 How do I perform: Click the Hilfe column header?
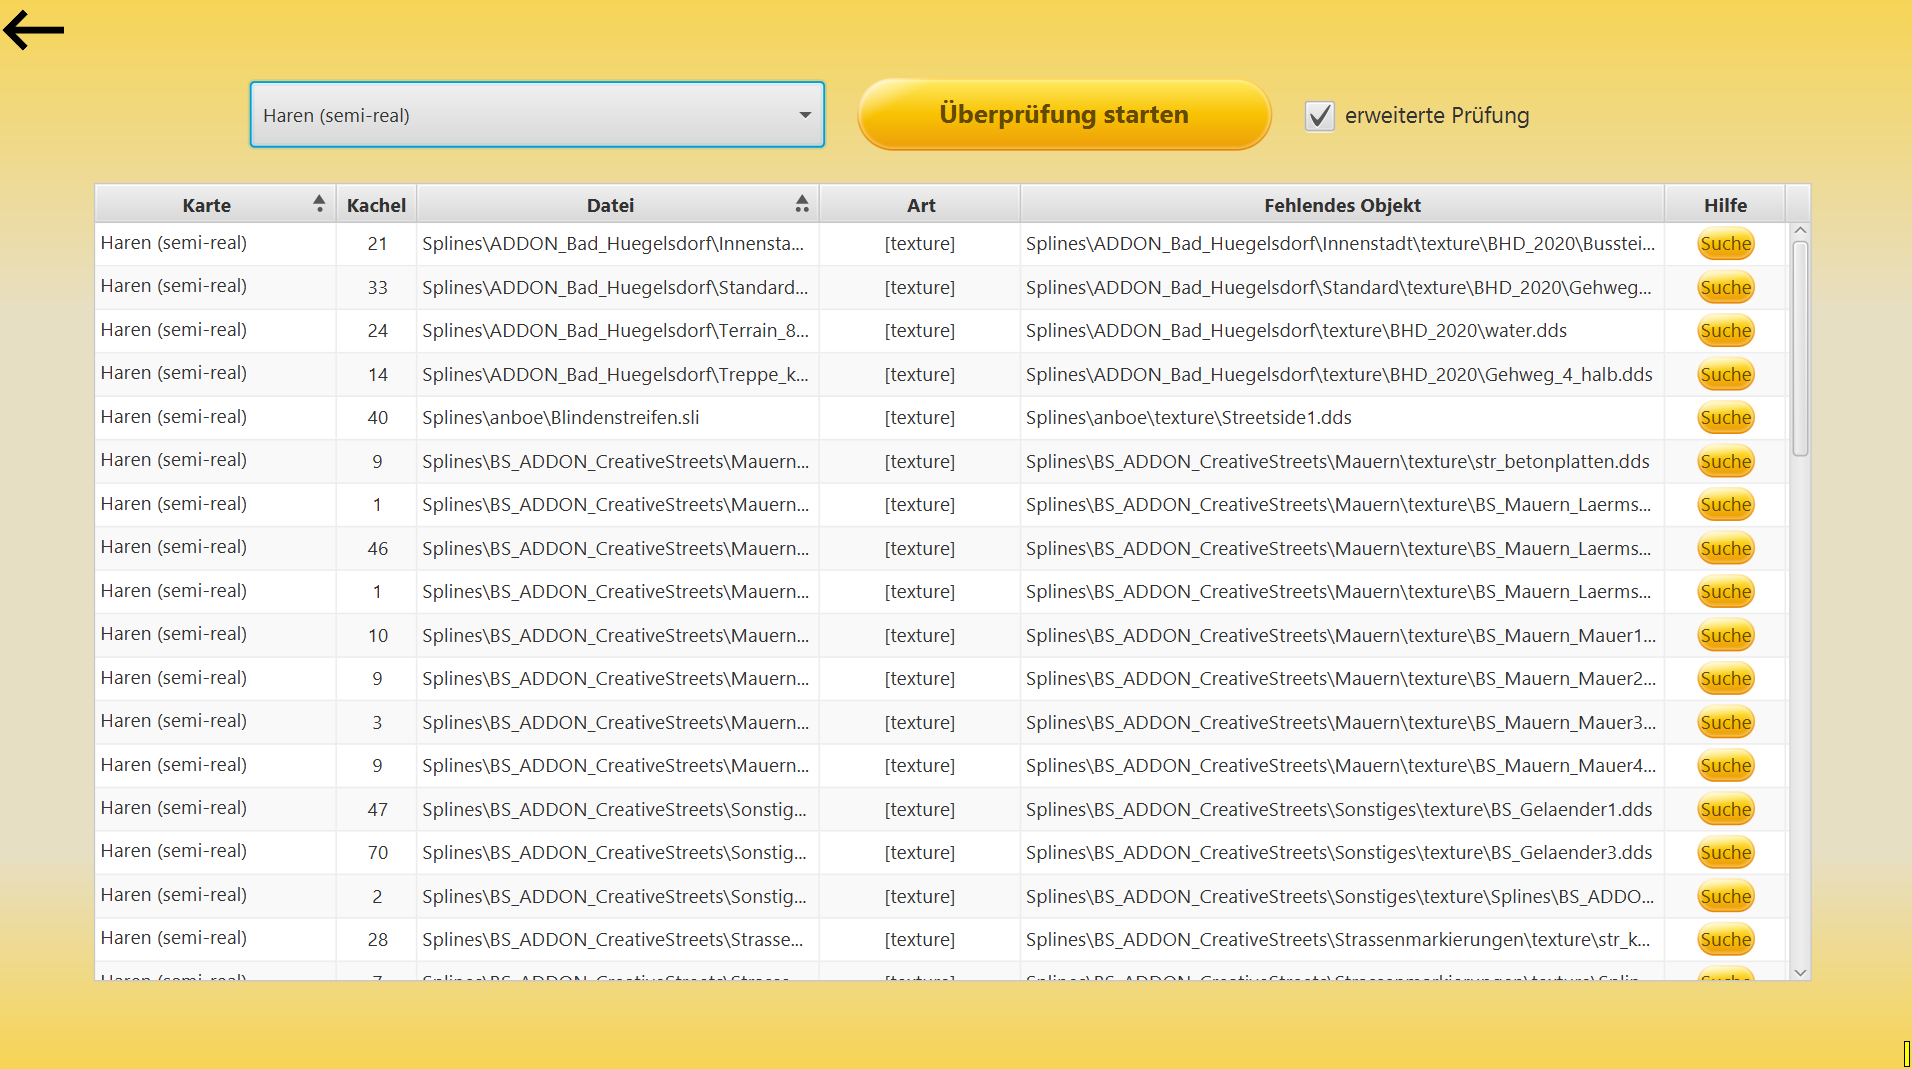click(x=1724, y=205)
